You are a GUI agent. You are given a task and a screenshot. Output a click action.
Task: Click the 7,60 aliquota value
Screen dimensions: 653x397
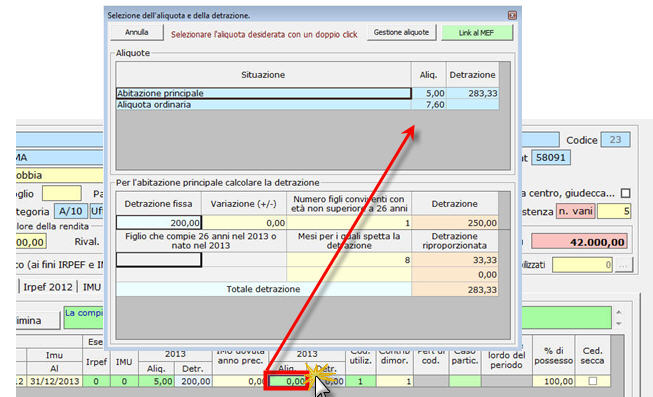[429, 105]
